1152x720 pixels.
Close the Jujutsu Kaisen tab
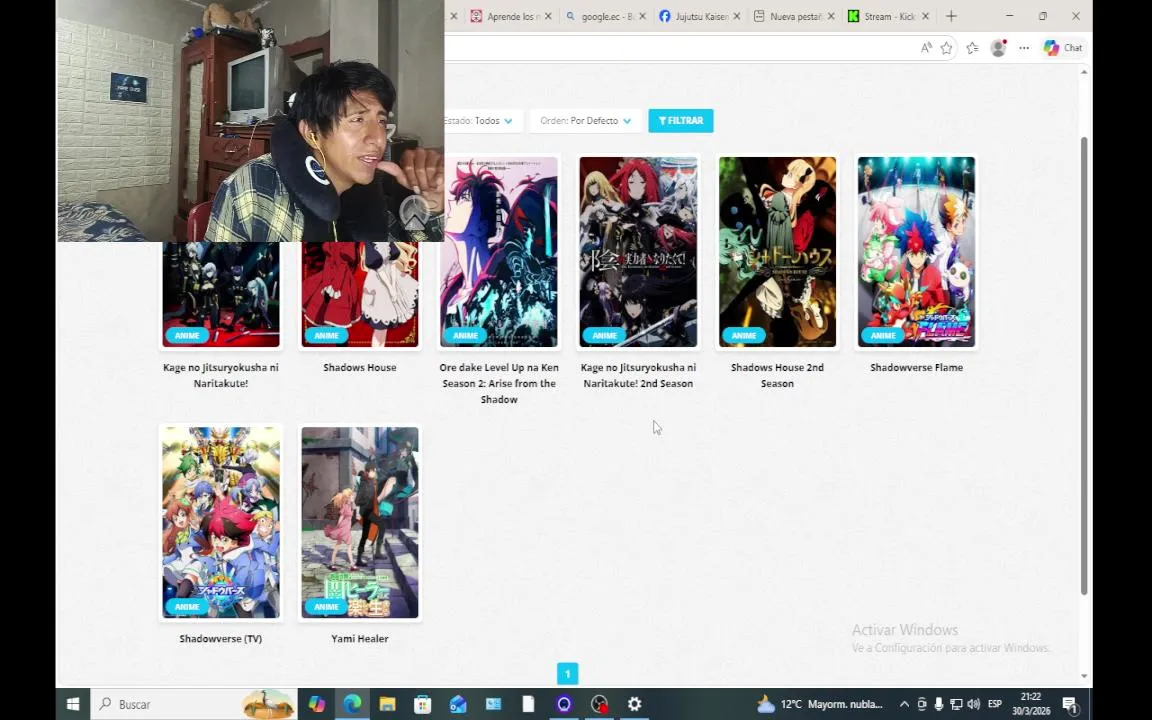(737, 16)
